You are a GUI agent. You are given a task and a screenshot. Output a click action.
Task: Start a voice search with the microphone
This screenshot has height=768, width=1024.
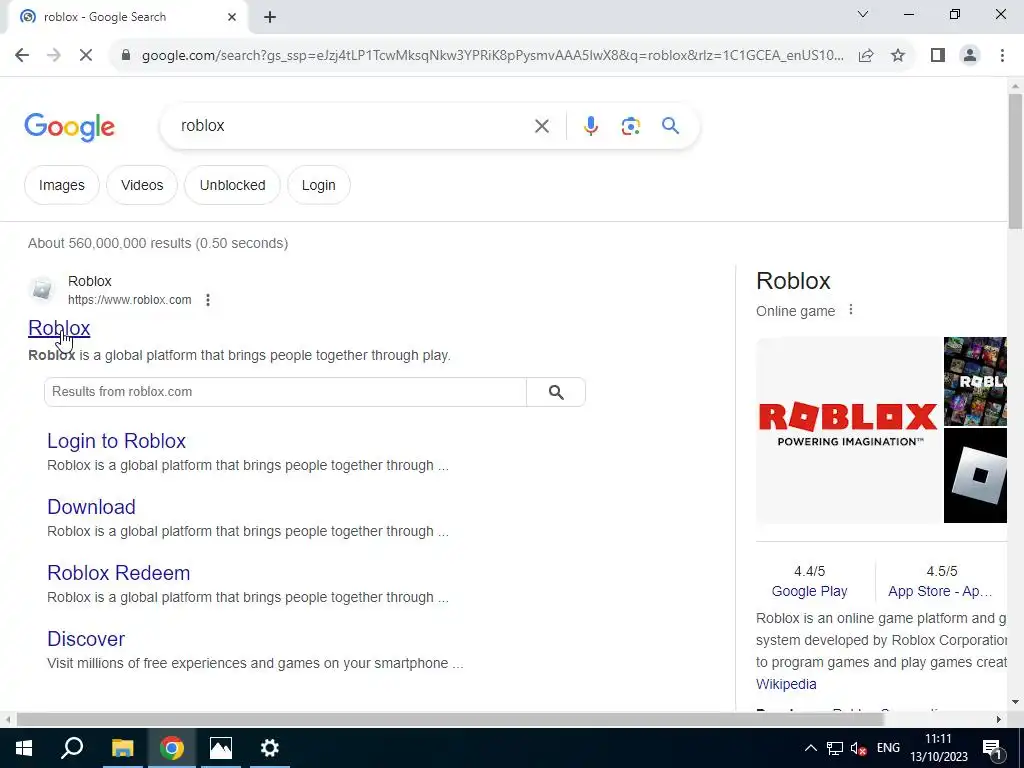point(590,126)
